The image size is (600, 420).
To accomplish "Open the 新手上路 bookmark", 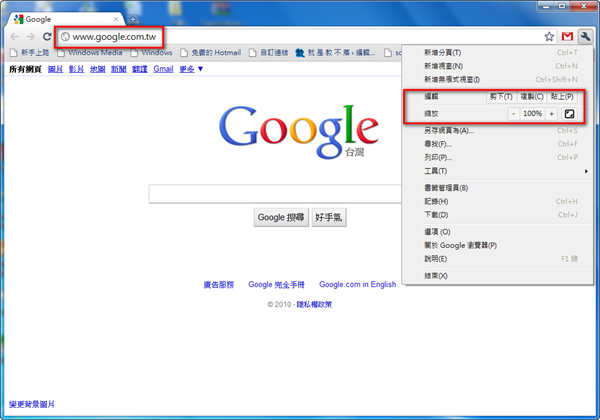I will pyautogui.click(x=29, y=52).
